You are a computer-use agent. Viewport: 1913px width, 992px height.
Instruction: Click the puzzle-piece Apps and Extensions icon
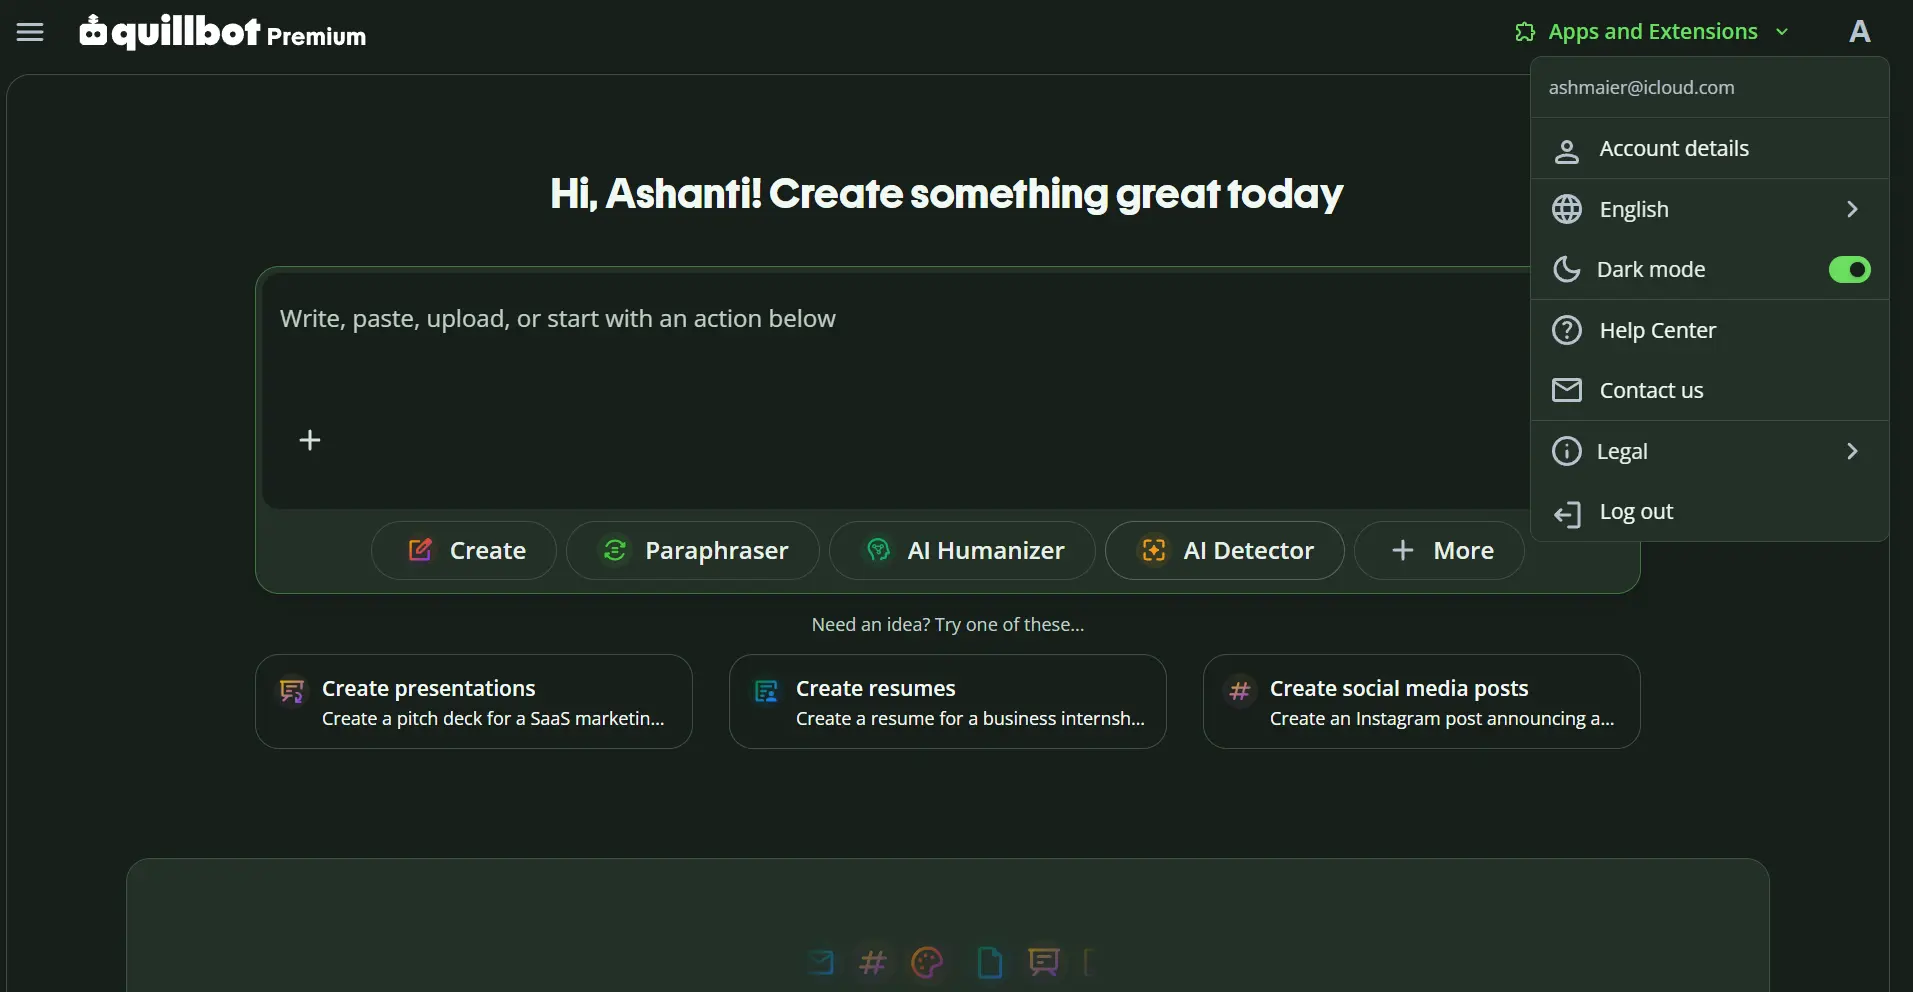coord(1525,32)
